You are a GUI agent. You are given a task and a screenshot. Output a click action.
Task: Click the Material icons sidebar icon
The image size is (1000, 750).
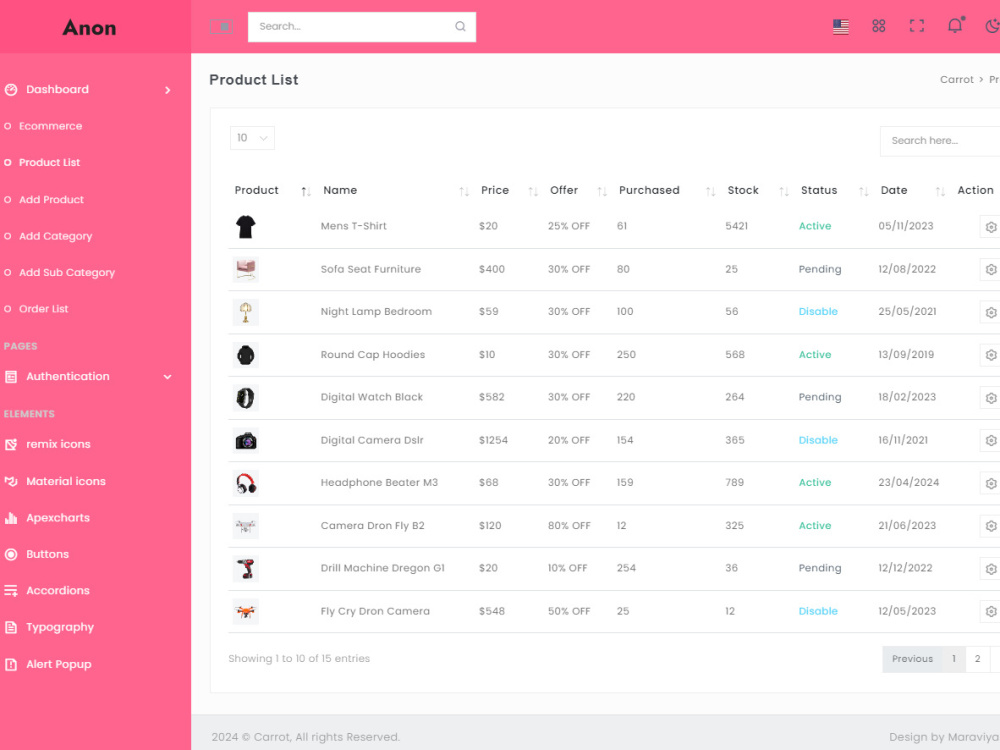click(11, 482)
